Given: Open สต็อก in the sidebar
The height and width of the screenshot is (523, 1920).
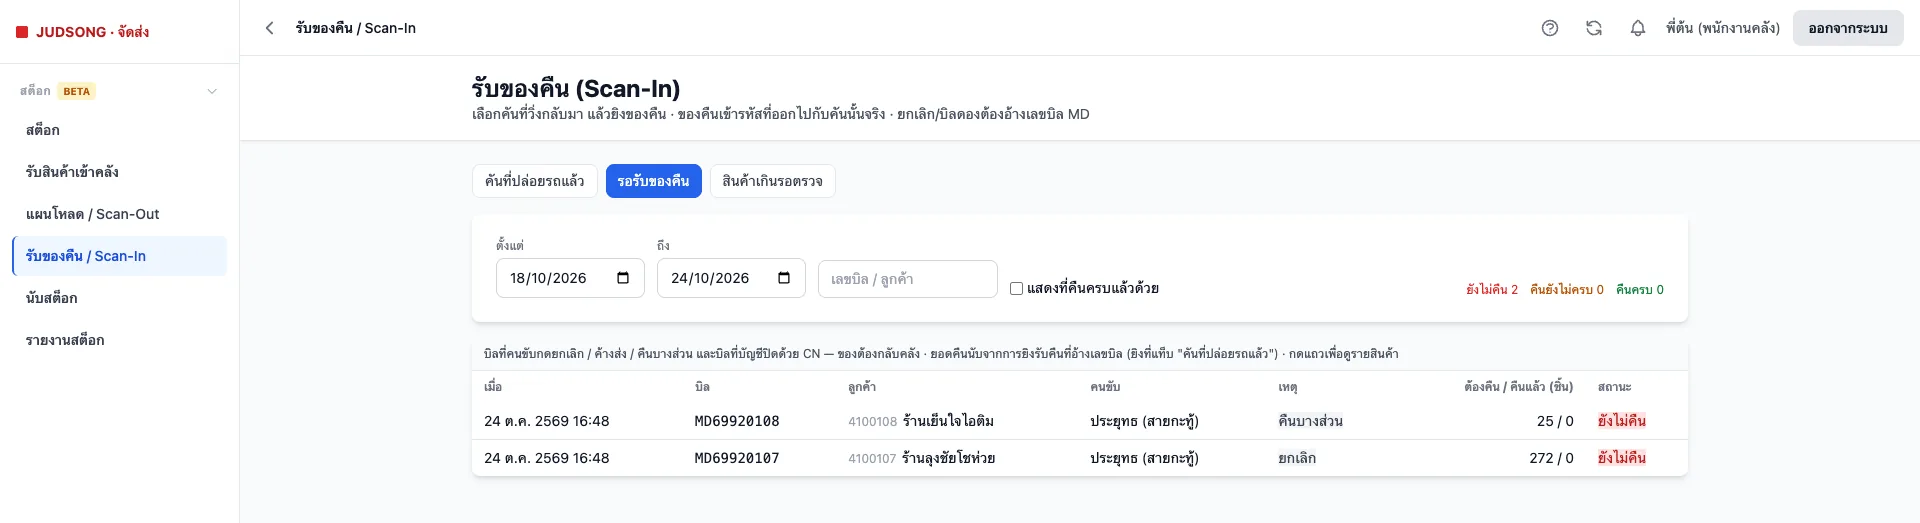Looking at the screenshot, I should coord(119,130).
